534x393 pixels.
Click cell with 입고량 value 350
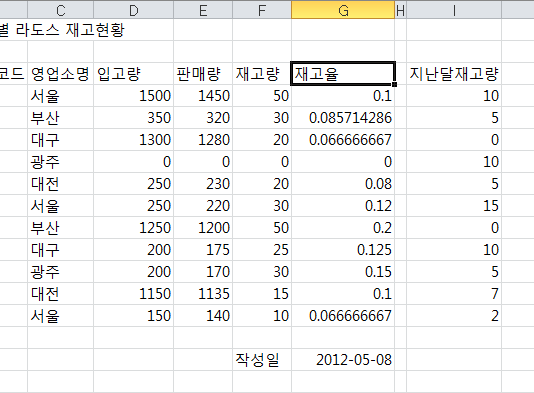tap(134, 118)
